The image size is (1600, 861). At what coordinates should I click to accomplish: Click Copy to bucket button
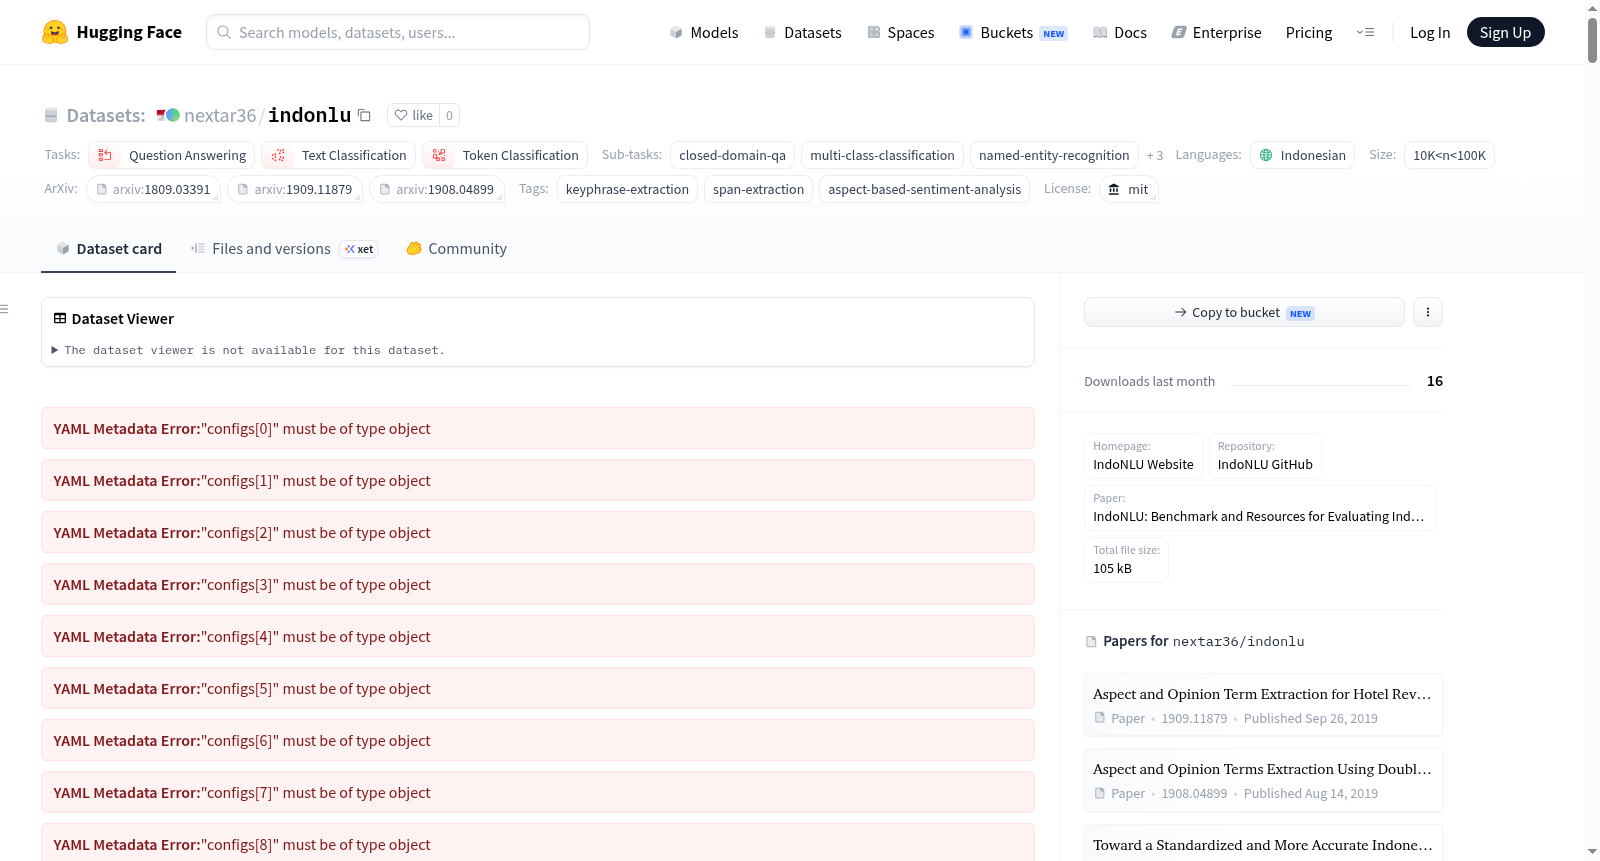pyautogui.click(x=1244, y=312)
